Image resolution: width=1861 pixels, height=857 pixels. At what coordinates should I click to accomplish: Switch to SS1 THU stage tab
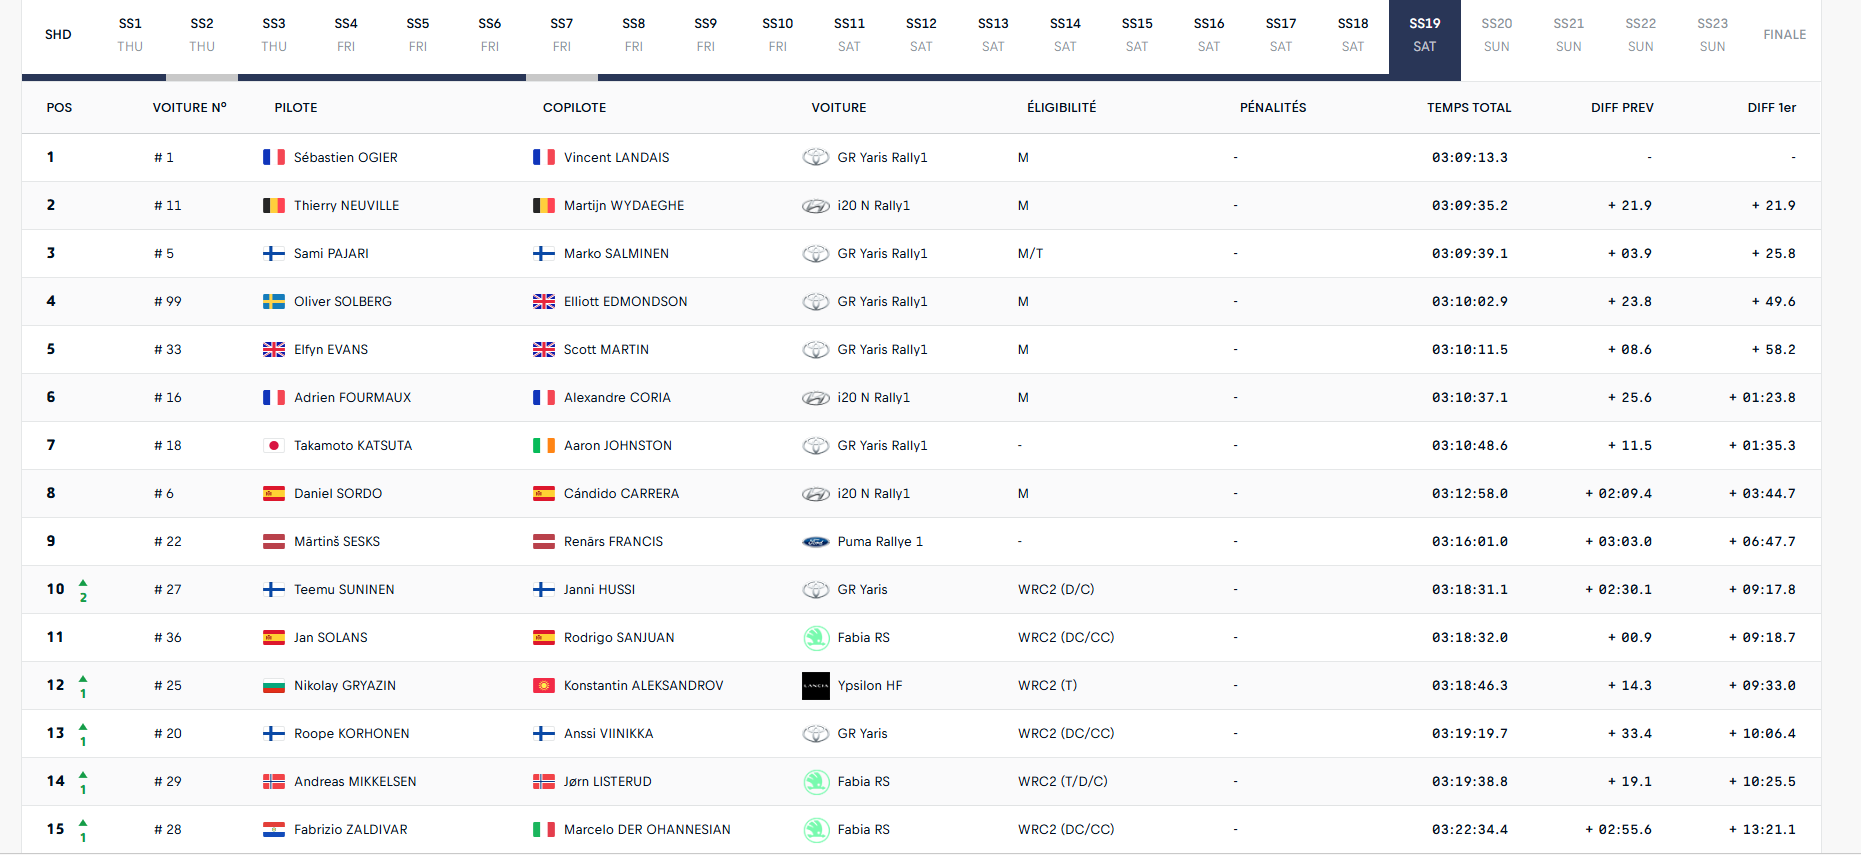pos(130,35)
